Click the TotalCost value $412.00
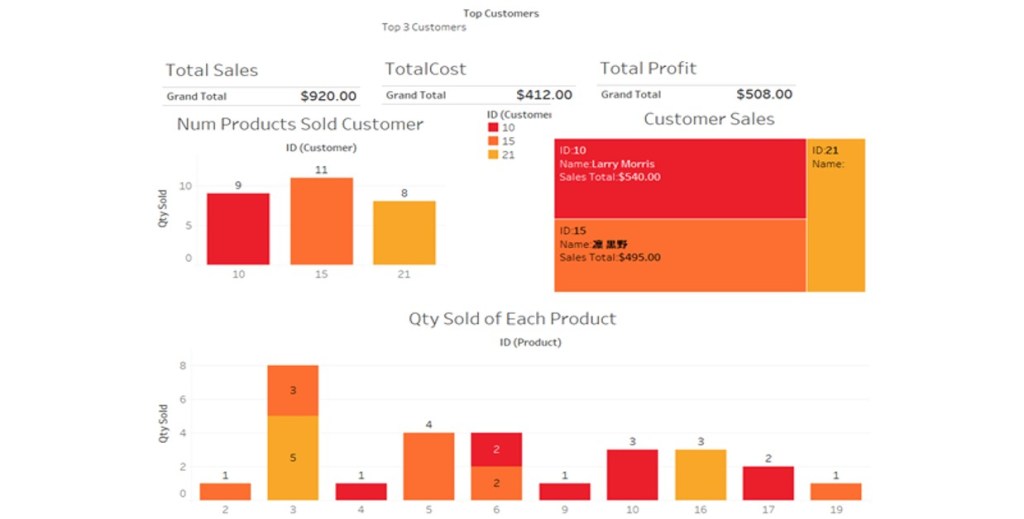 (x=544, y=96)
